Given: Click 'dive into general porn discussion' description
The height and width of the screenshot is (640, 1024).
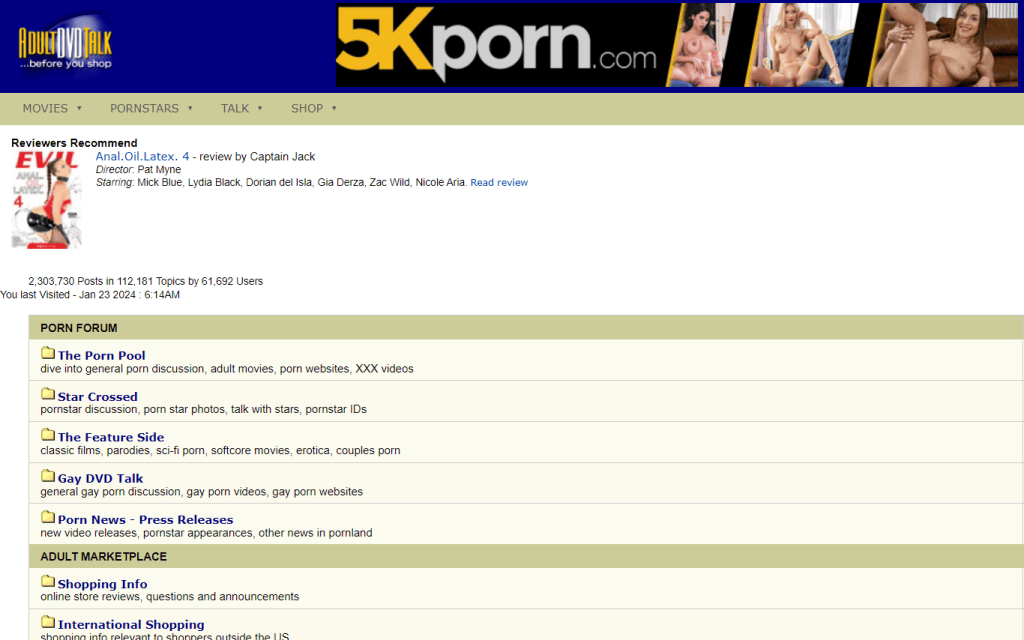Looking at the screenshot, I should click(227, 369).
